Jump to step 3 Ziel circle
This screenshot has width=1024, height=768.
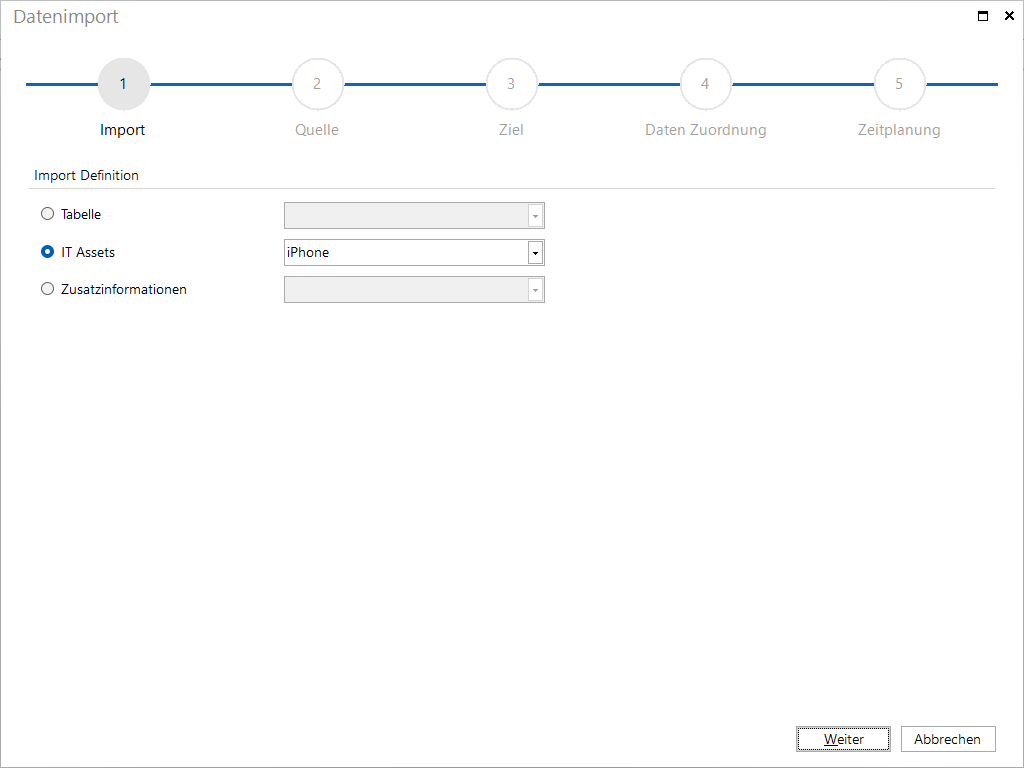(x=511, y=84)
